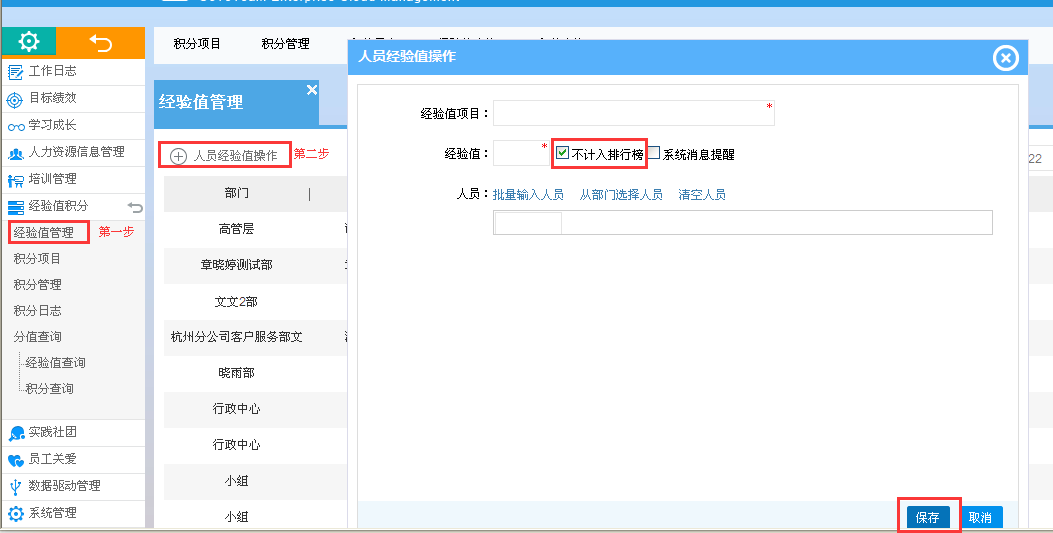
Task: Close the 经验值管理 panel tab
Action: click(312, 90)
